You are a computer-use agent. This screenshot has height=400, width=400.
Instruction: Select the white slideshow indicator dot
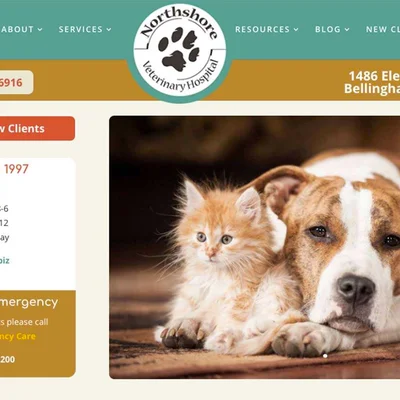(x=325, y=356)
